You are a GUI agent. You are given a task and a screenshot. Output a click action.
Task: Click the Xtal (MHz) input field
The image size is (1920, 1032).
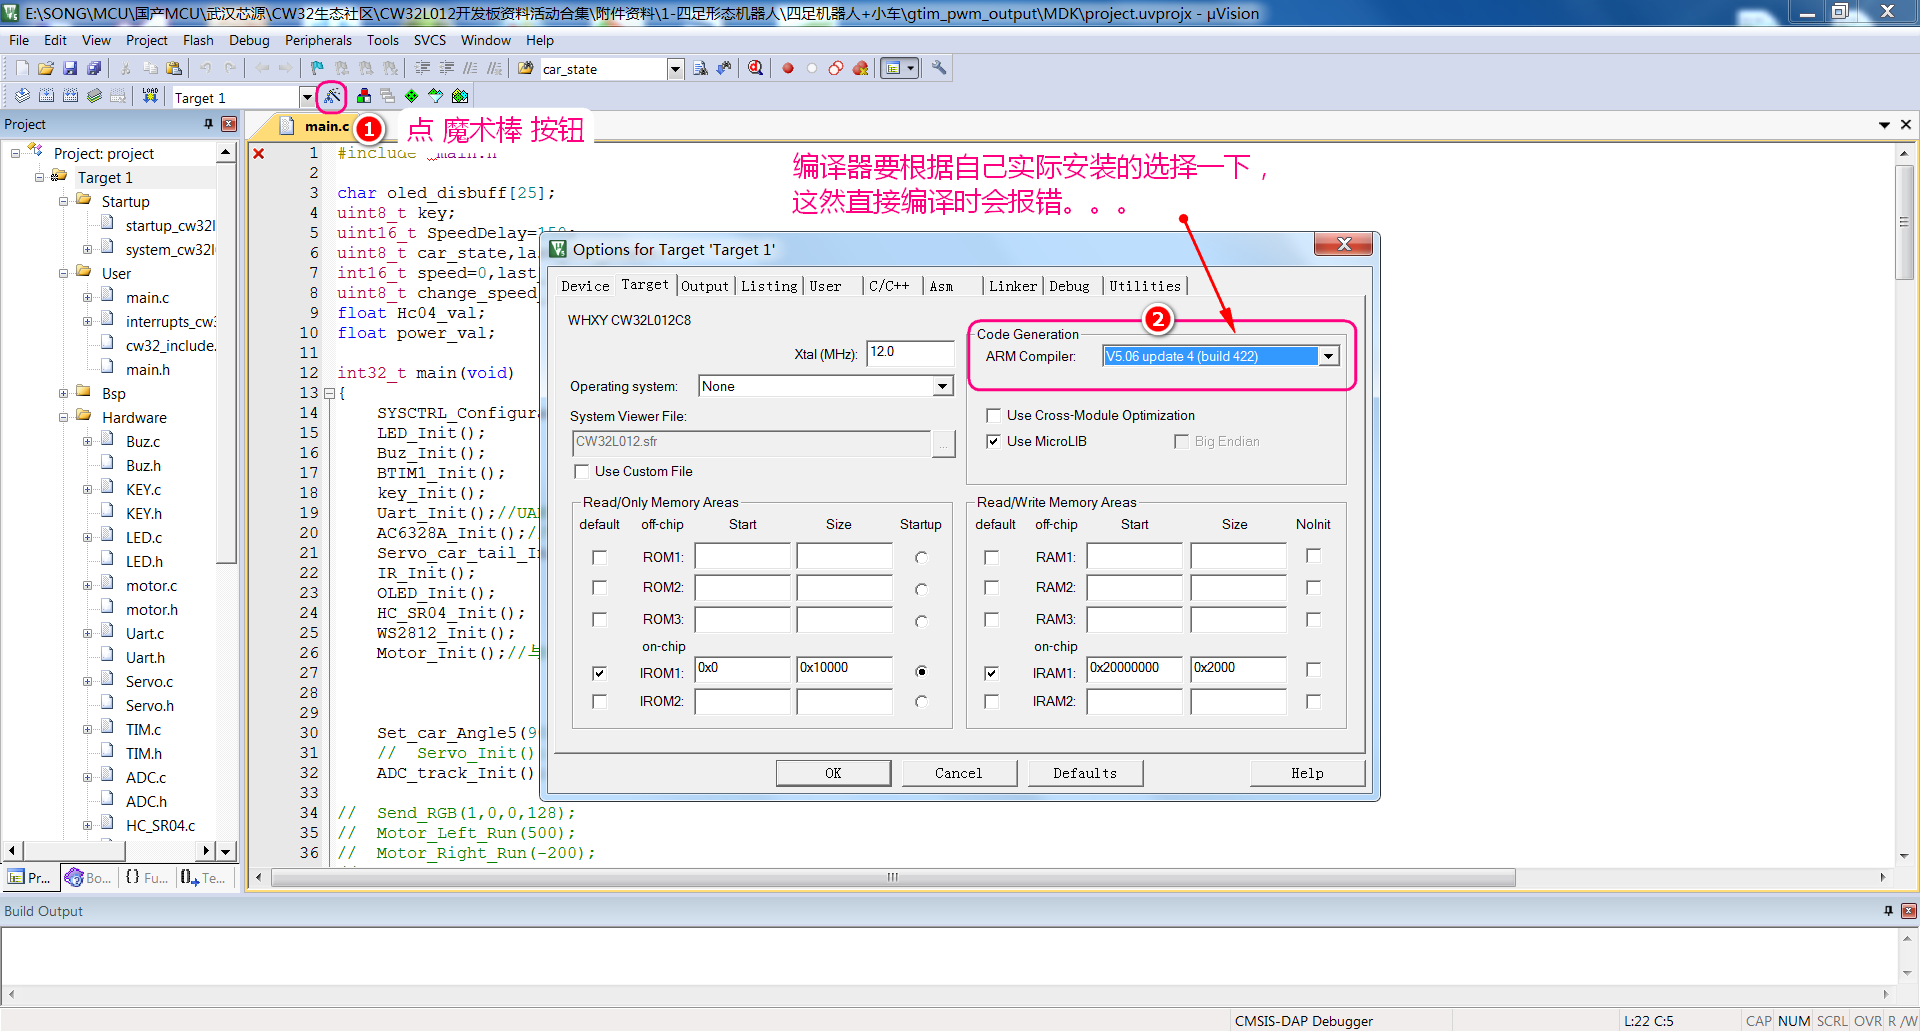910,353
